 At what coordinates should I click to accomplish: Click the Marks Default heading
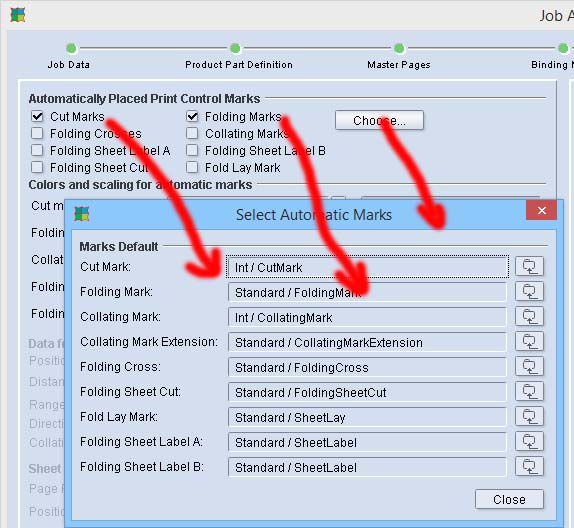click(119, 246)
